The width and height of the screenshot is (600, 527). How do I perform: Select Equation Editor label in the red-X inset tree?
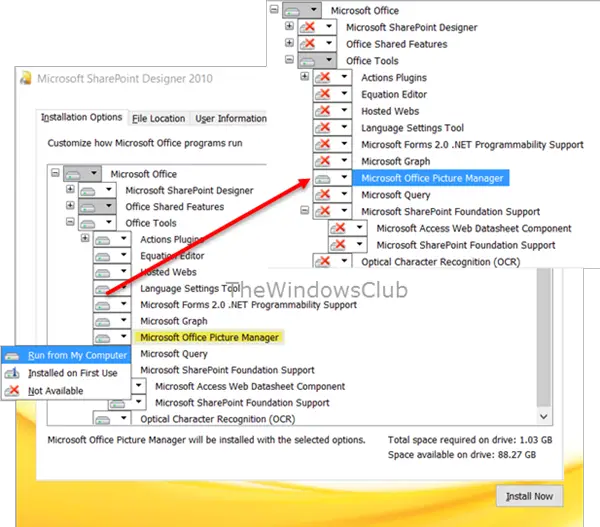pyautogui.click(x=394, y=94)
